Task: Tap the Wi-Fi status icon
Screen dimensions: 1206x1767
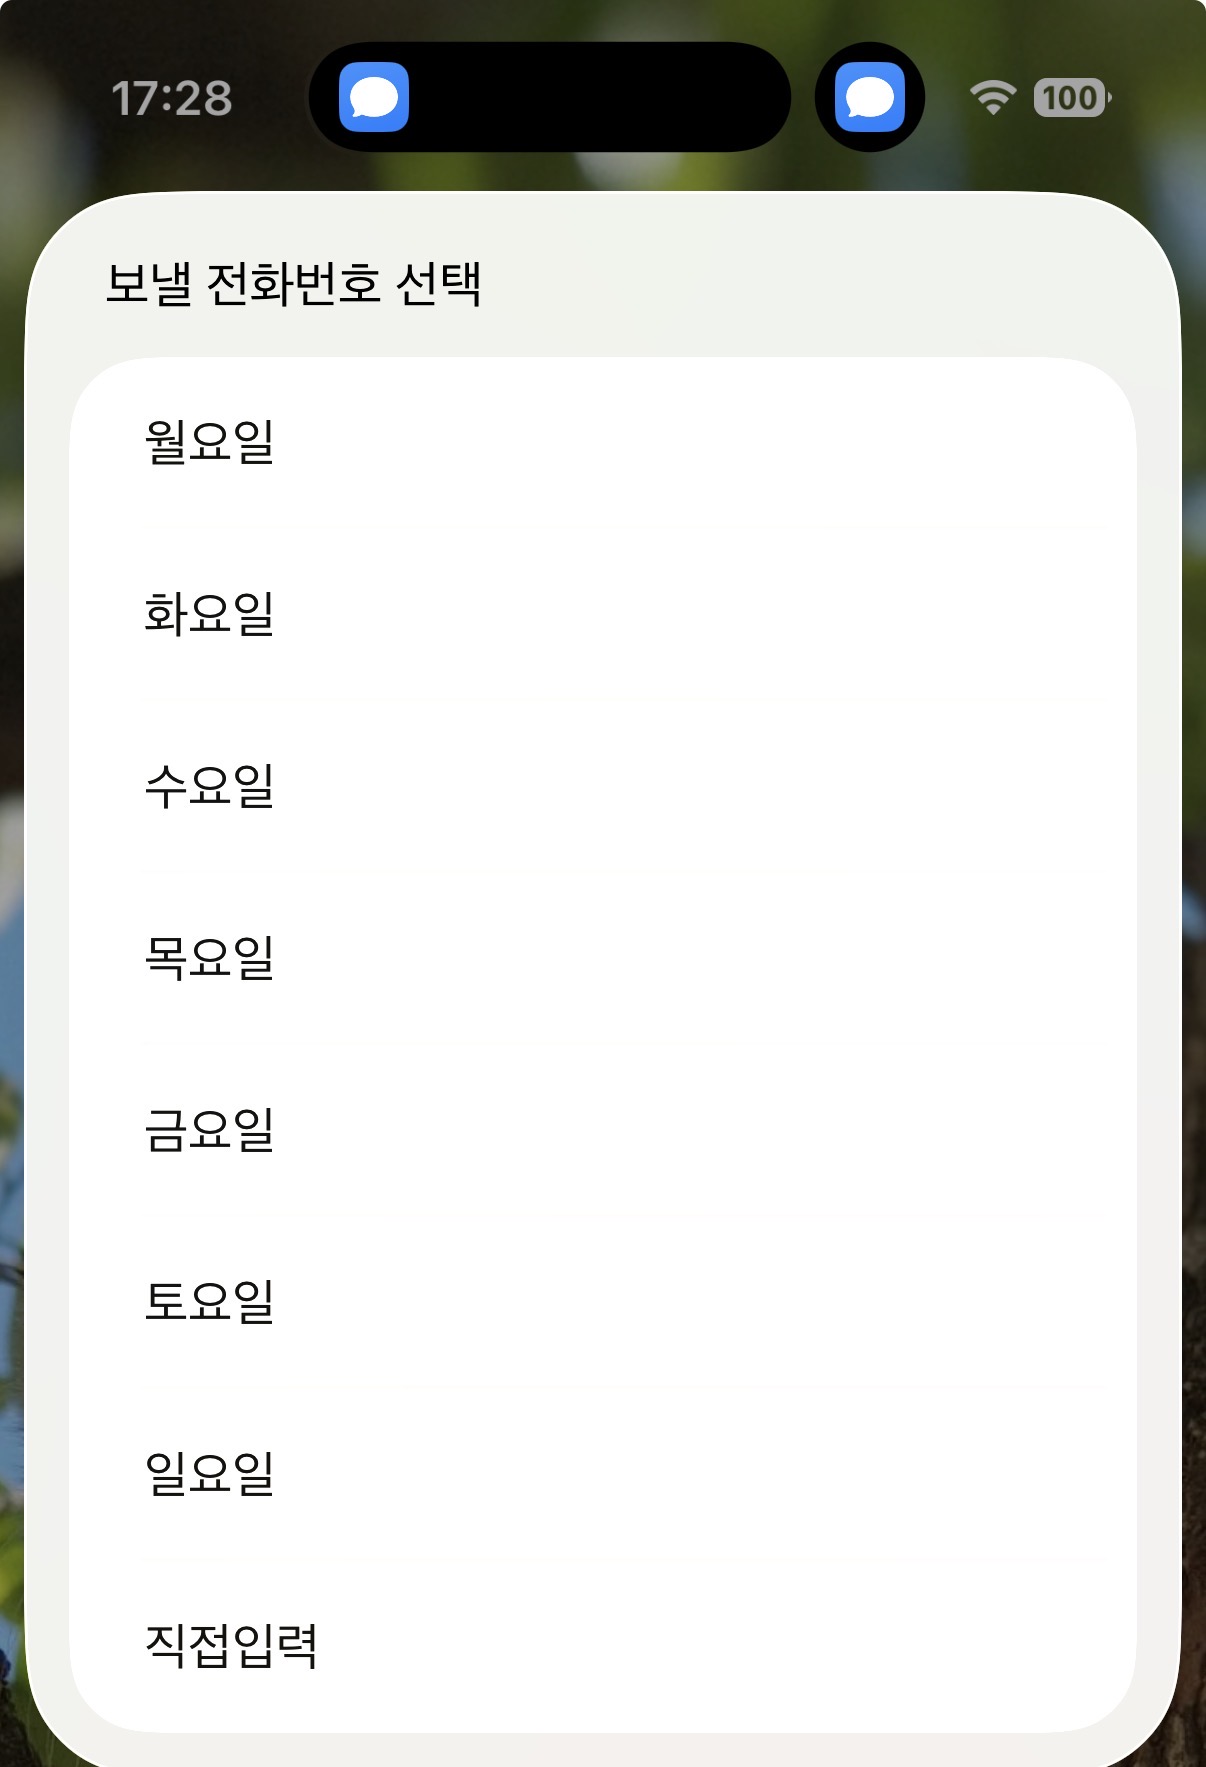Action: pyautogui.click(x=992, y=98)
